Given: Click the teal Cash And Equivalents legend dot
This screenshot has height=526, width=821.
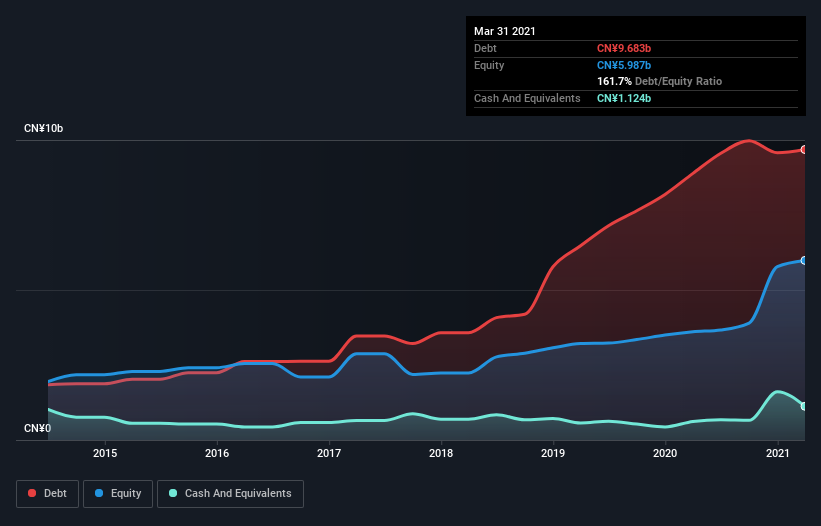Looking at the screenshot, I should pyautogui.click(x=173, y=493).
